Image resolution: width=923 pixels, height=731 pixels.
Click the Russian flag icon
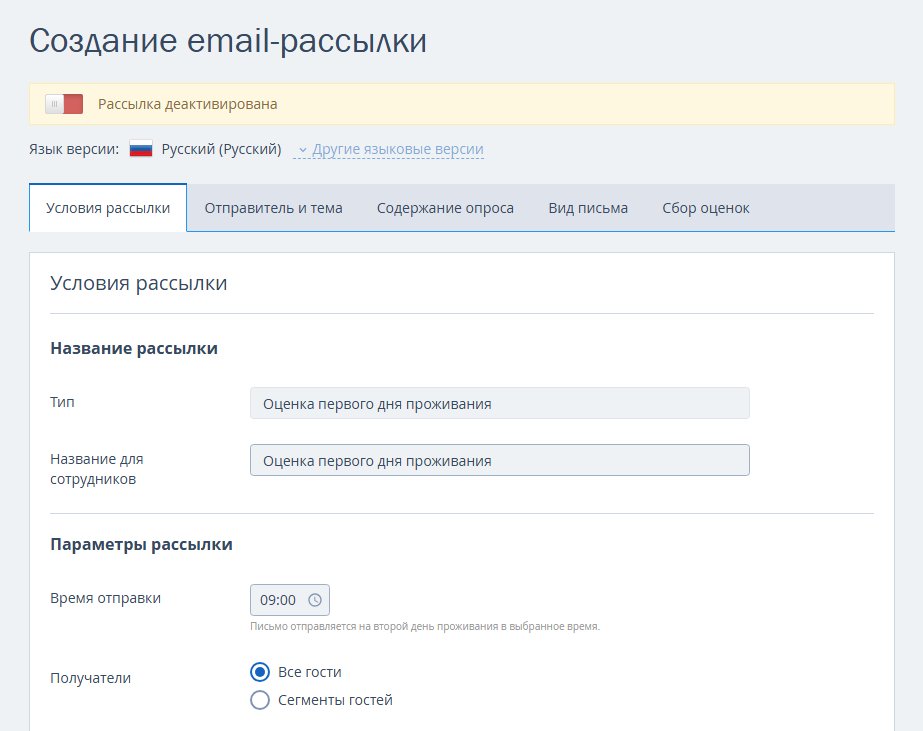click(x=141, y=150)
